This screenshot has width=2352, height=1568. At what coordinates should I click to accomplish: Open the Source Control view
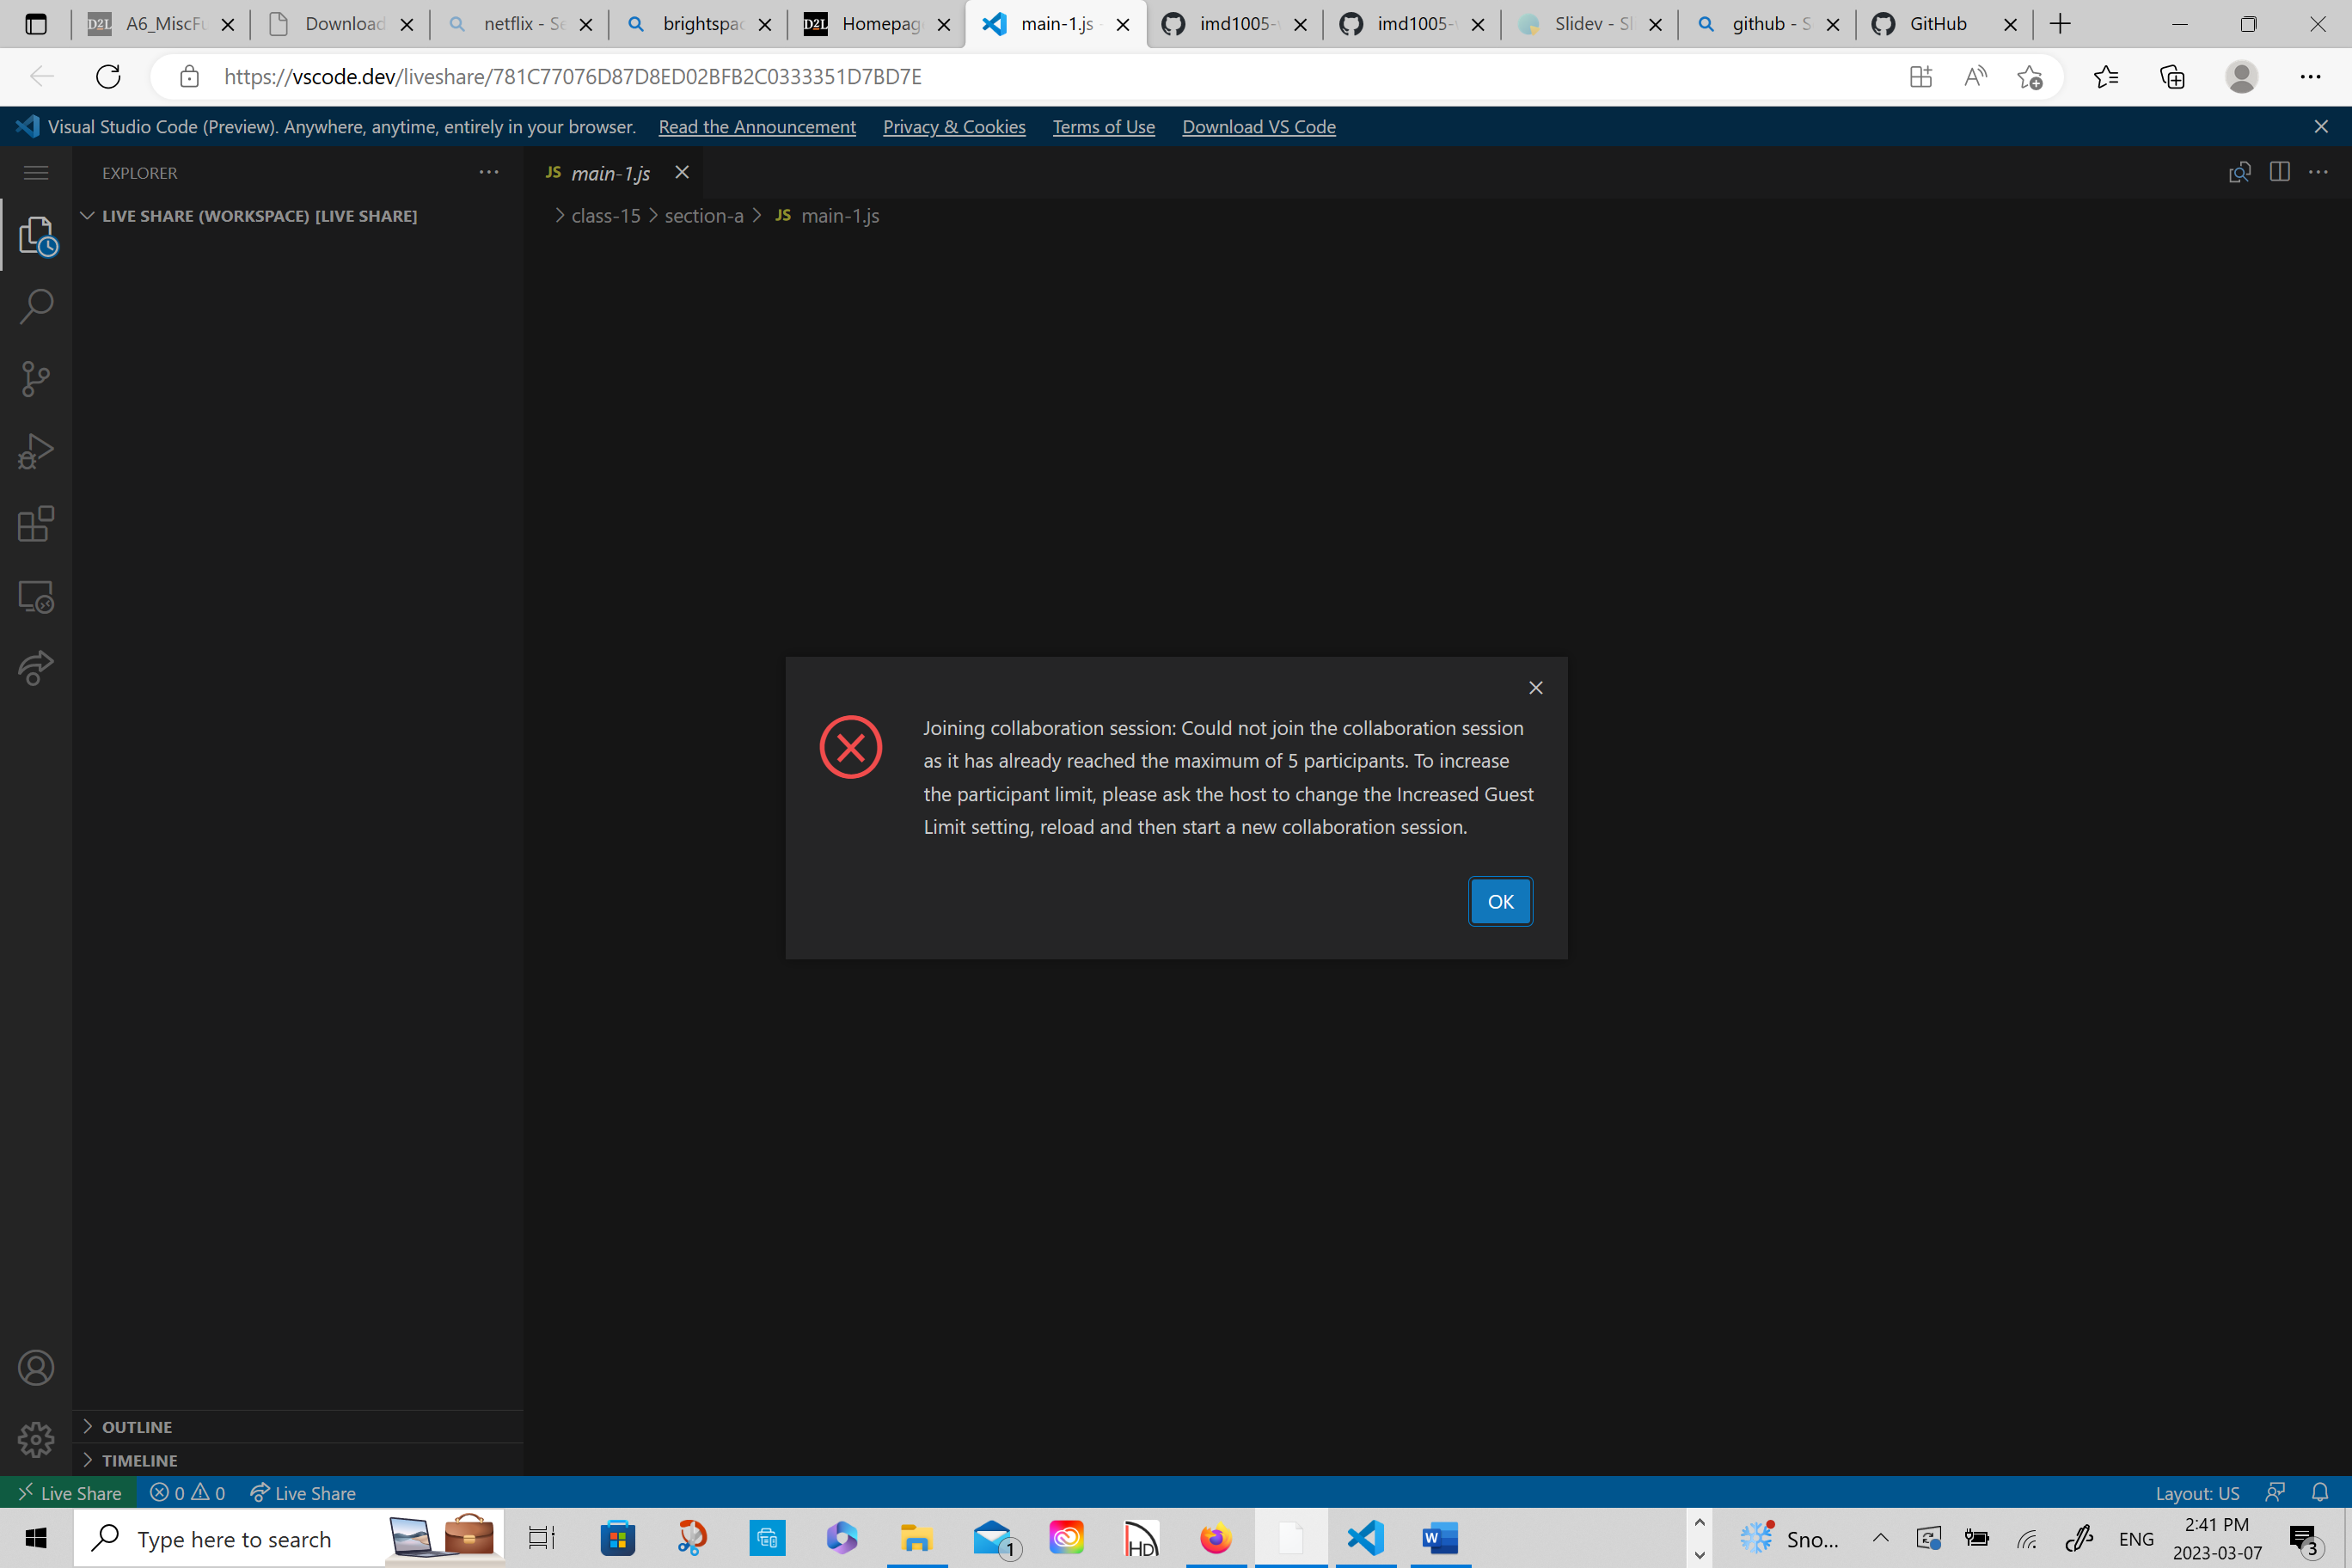36,378
